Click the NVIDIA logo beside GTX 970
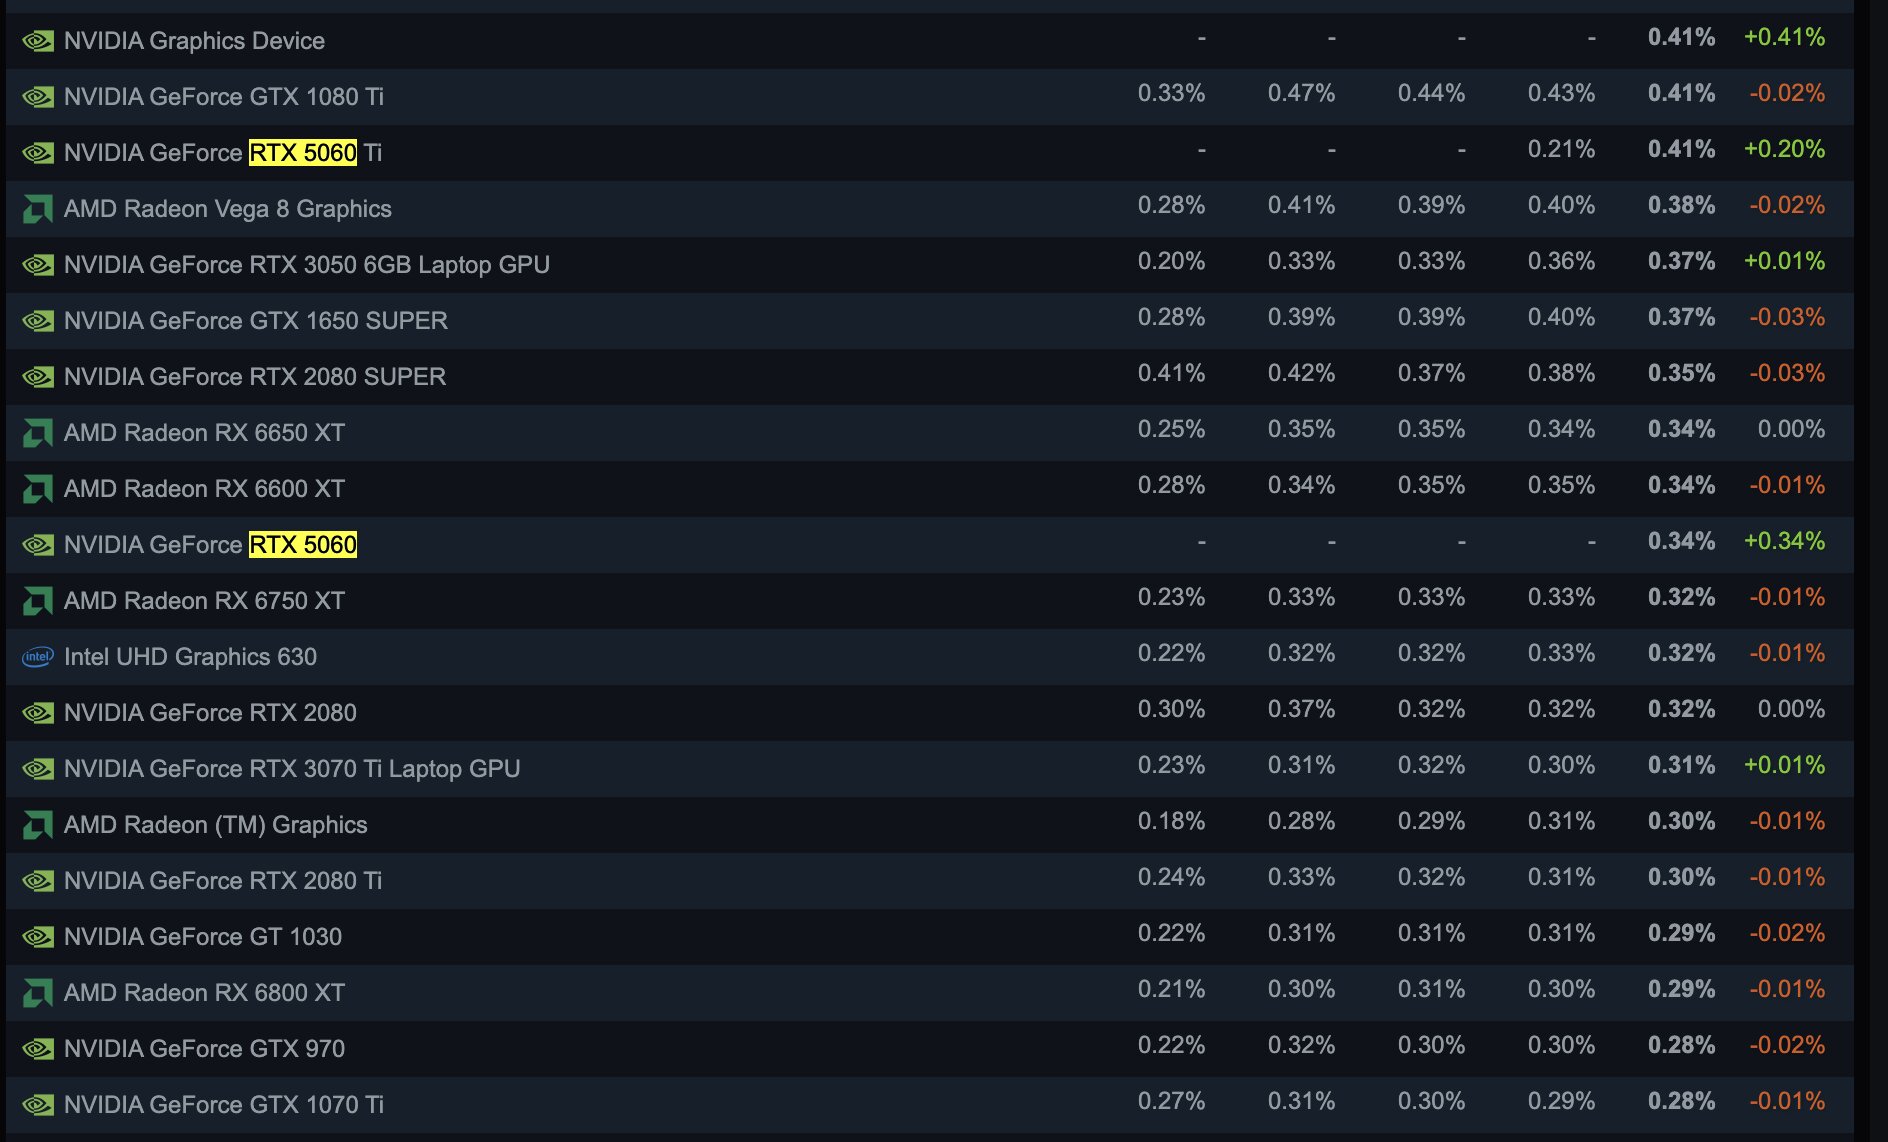Image resolution: width=1888 pixels, height=1142 pixels. [38, 1049]
